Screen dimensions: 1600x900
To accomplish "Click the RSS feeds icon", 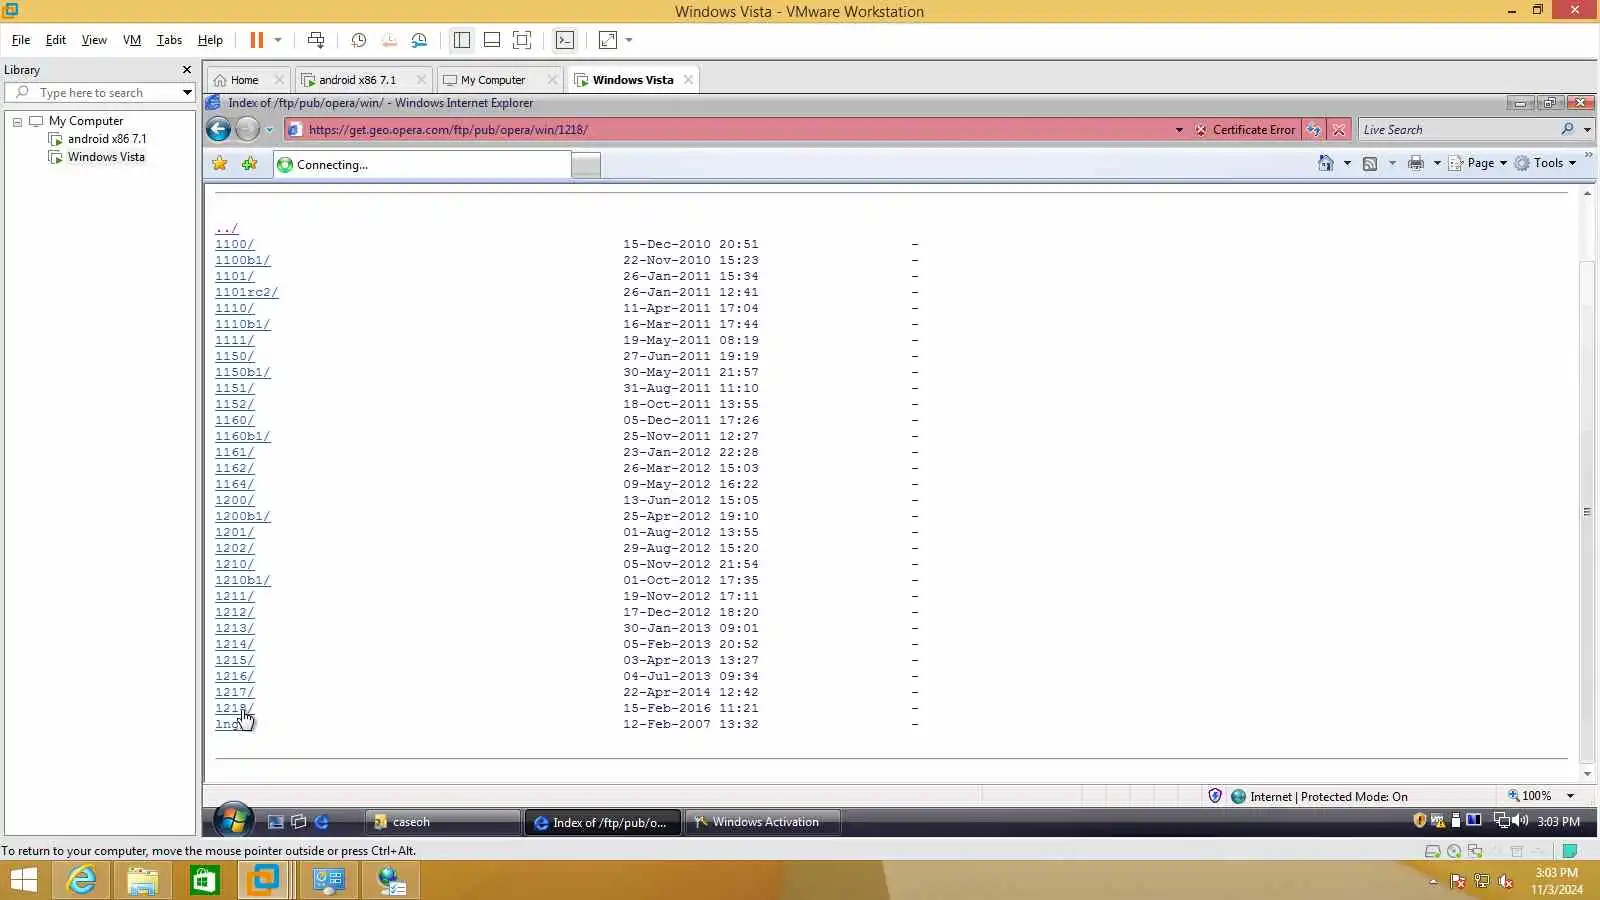I will click(1370, 163).
